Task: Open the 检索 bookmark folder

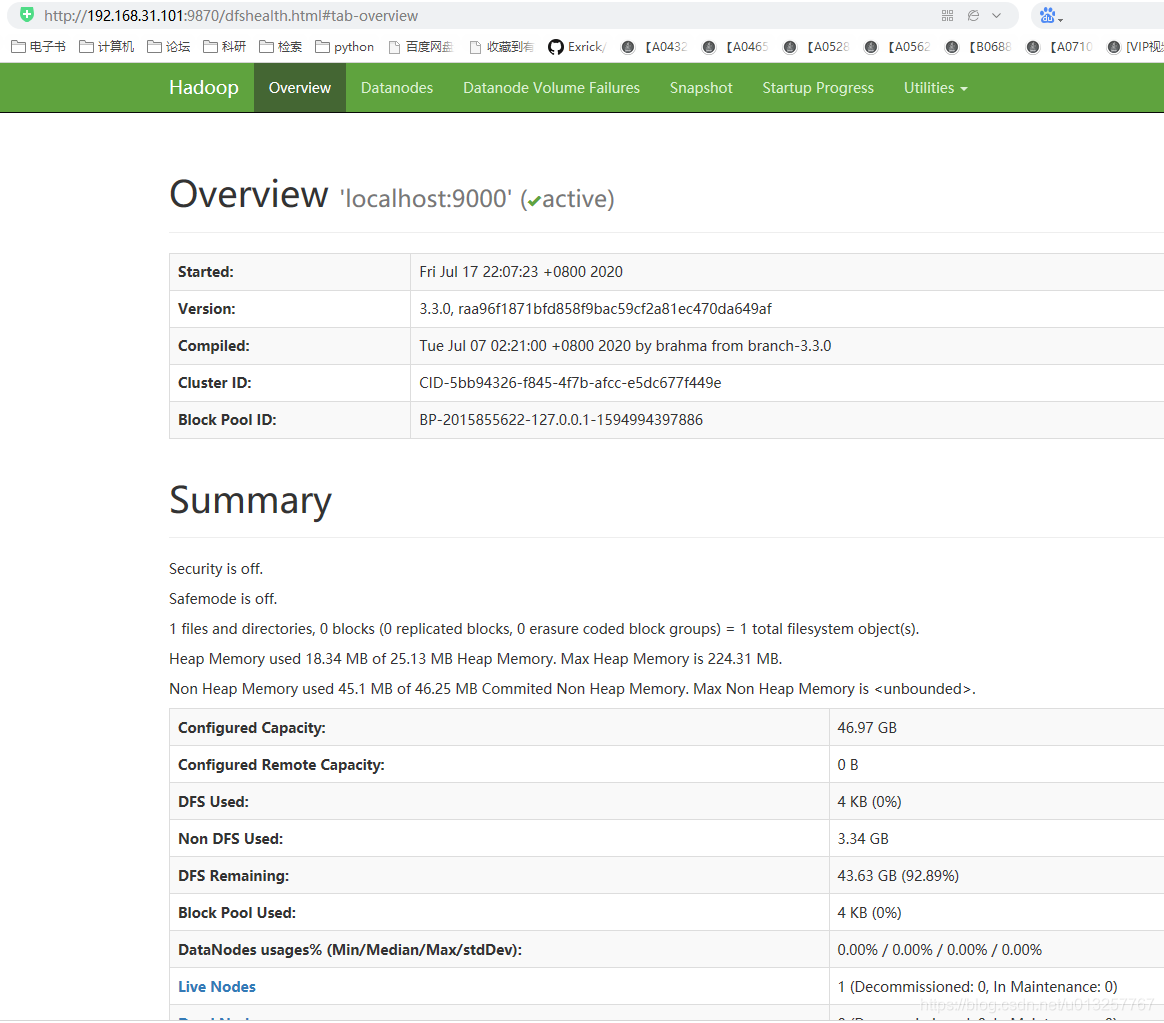Action: click(x=281, y=47)
